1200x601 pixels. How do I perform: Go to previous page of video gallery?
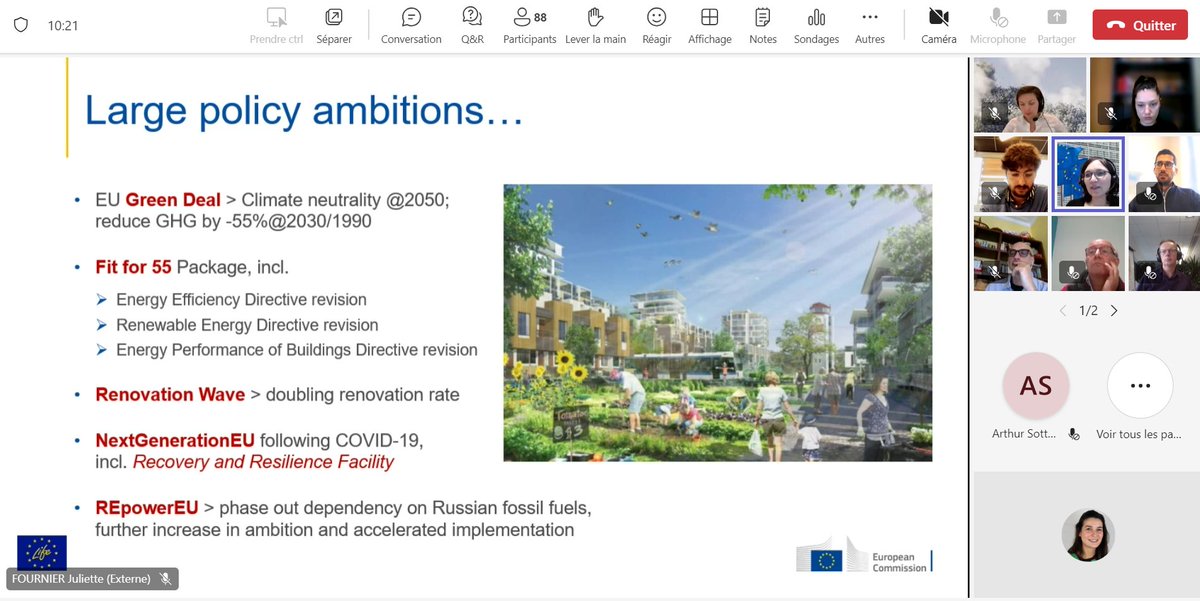[1062, 311]
